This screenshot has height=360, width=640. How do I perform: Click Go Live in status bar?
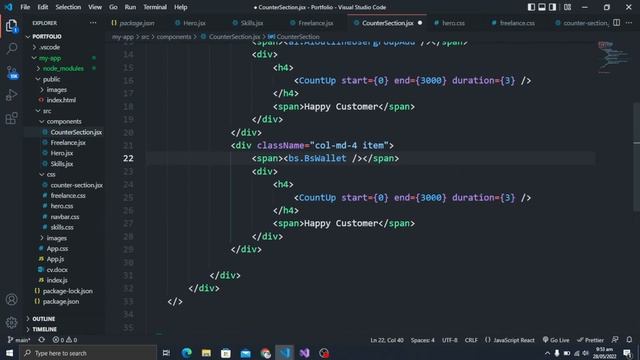coord(556,340)
